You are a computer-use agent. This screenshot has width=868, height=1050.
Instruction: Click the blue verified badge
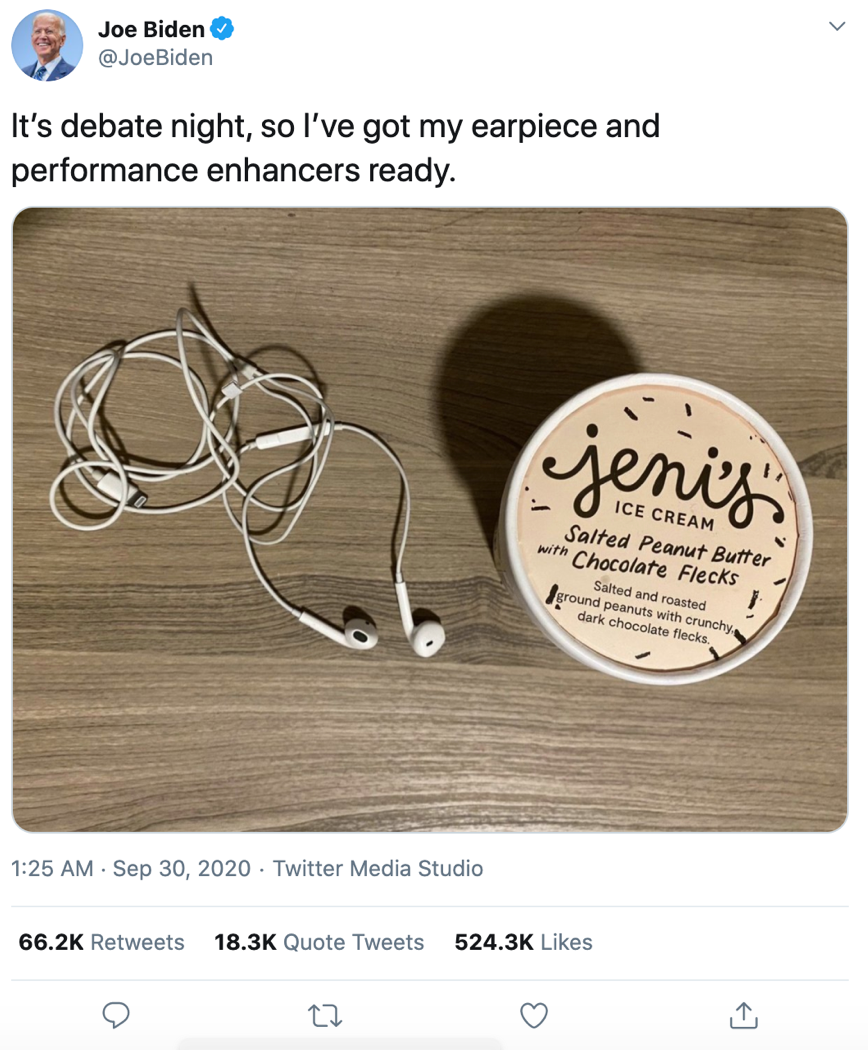222,29
